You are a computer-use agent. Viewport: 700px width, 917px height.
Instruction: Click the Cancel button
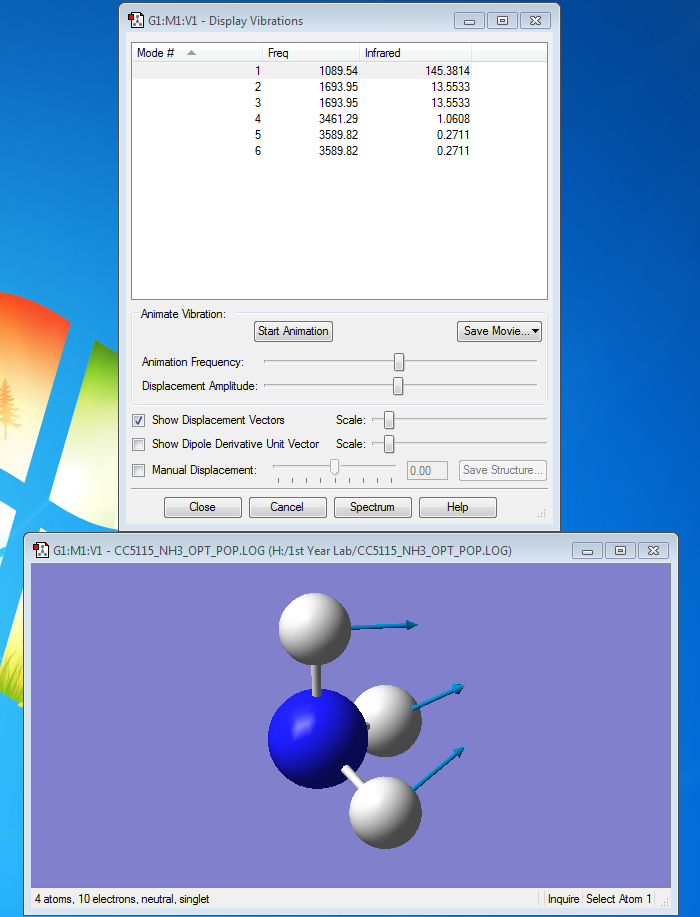point(287,507)
